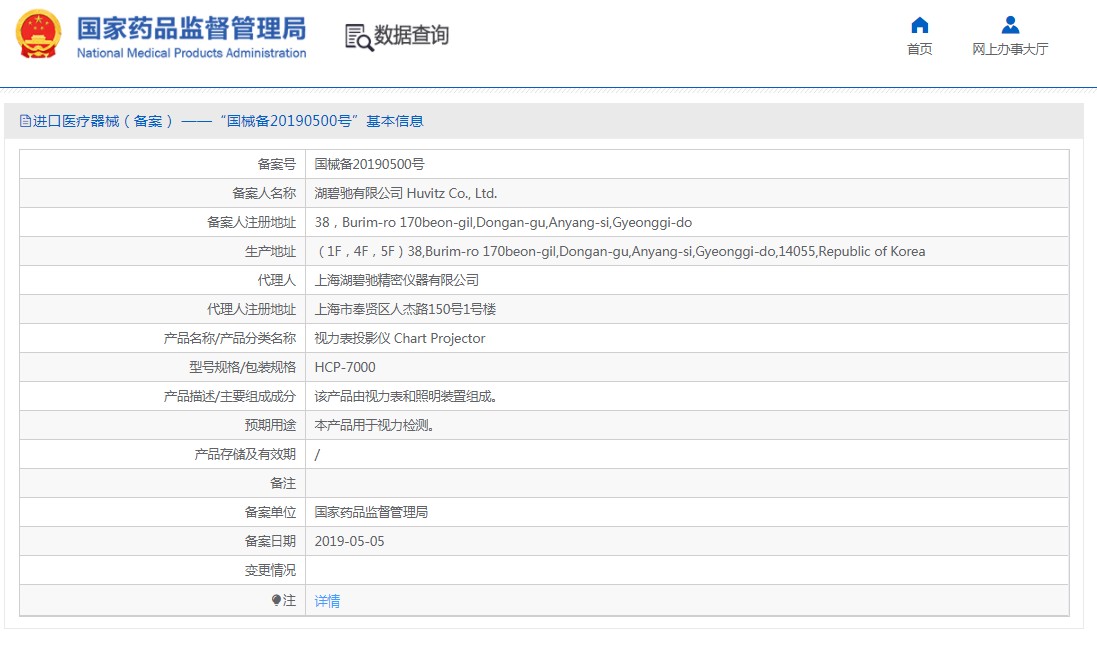This screenshot has height=646, width=1097.
Task: Click the lightbulb icon beside 注
Action: 276,600
